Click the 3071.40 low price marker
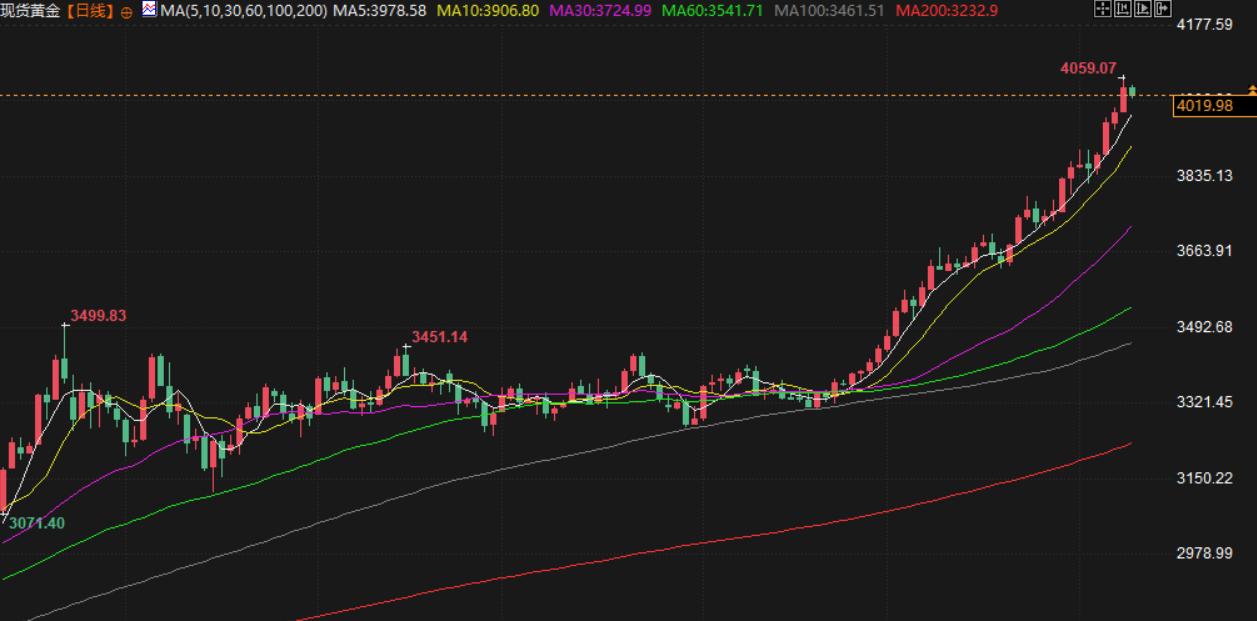Screen dimensions: 1257x621 click(x=37, y=523)
